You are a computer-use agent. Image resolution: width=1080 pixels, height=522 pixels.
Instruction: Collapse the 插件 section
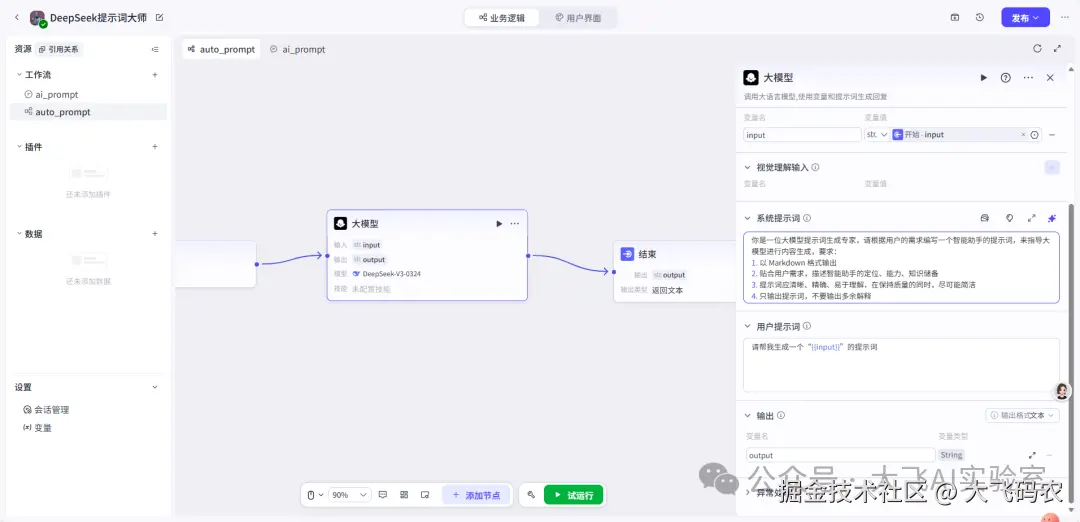19,147
